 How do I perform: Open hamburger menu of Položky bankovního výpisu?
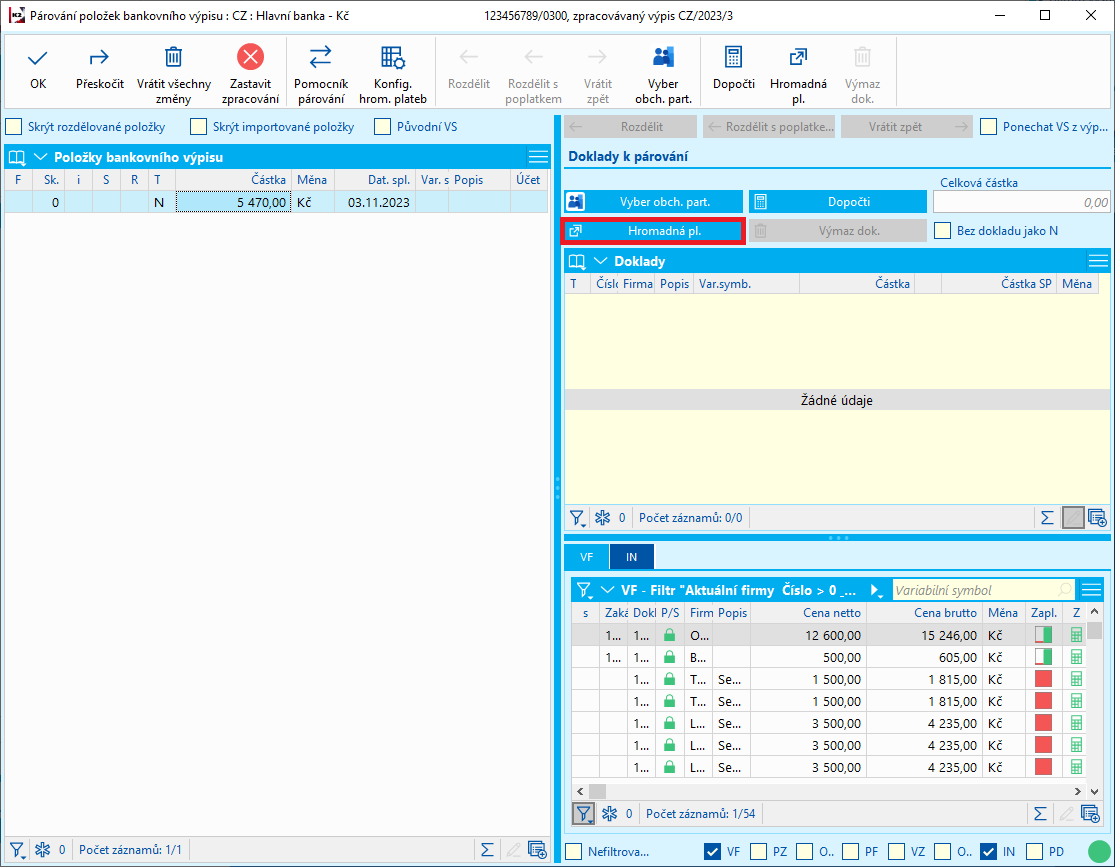538,156
